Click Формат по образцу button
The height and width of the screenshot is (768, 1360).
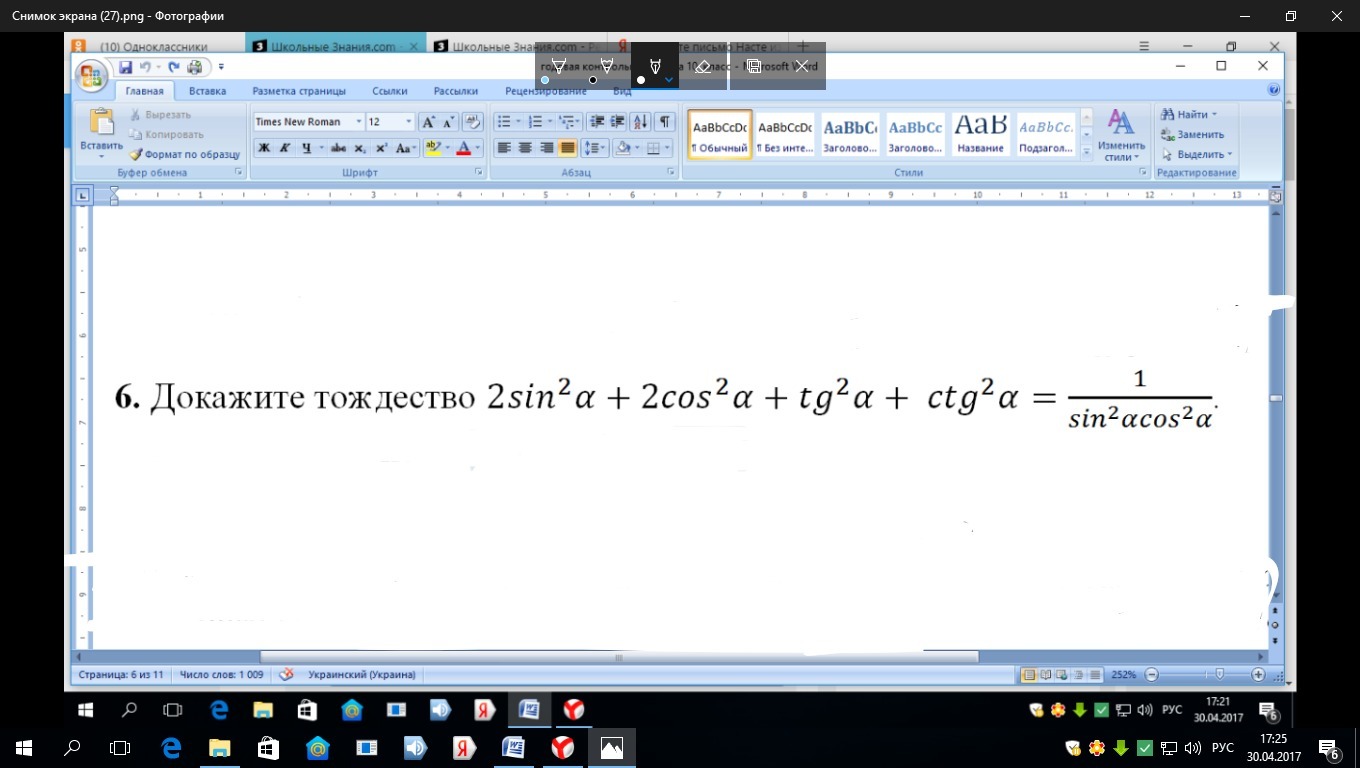(x=185, y=155)
